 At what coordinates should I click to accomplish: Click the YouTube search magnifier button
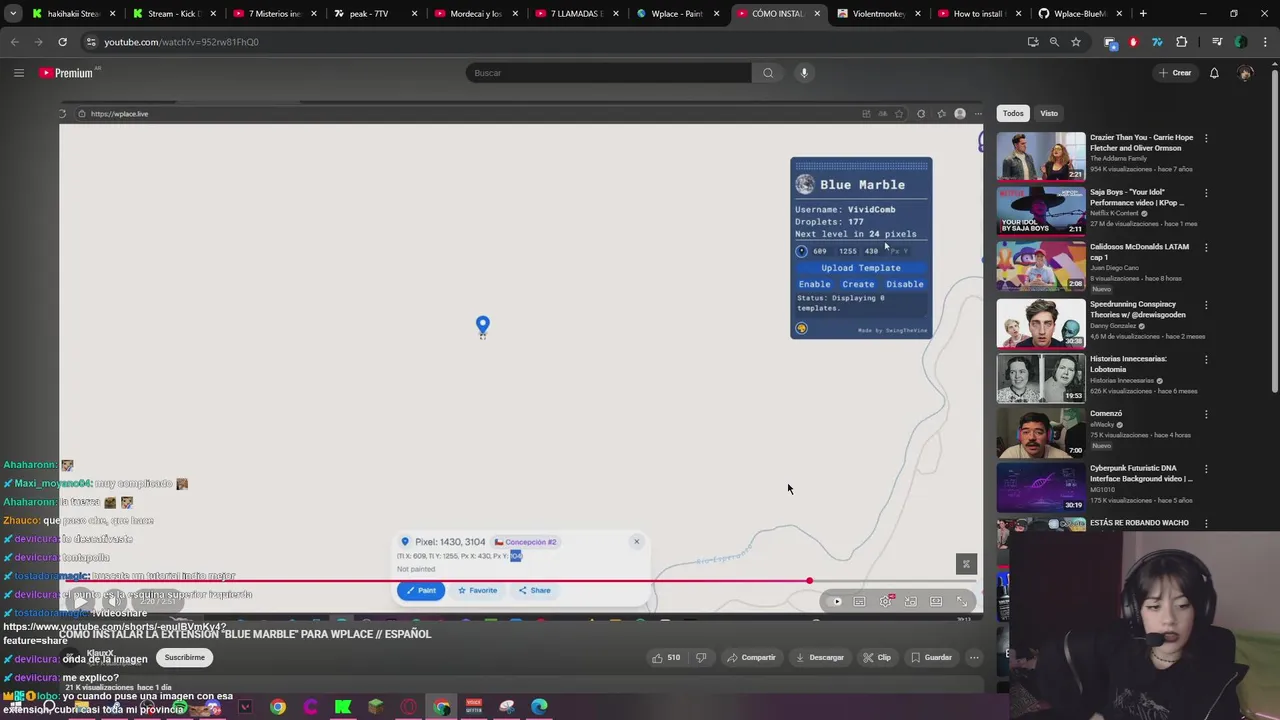[768, 73]
